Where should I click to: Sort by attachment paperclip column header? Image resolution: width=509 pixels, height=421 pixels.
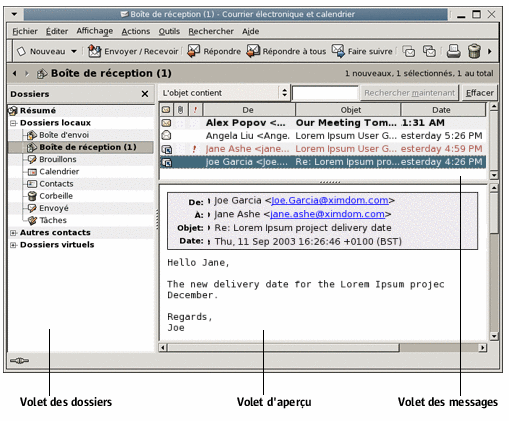180,110
